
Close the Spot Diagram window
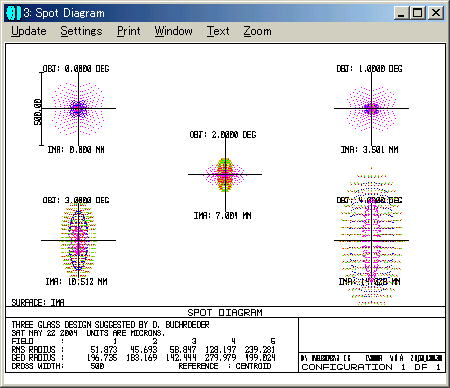435,13
